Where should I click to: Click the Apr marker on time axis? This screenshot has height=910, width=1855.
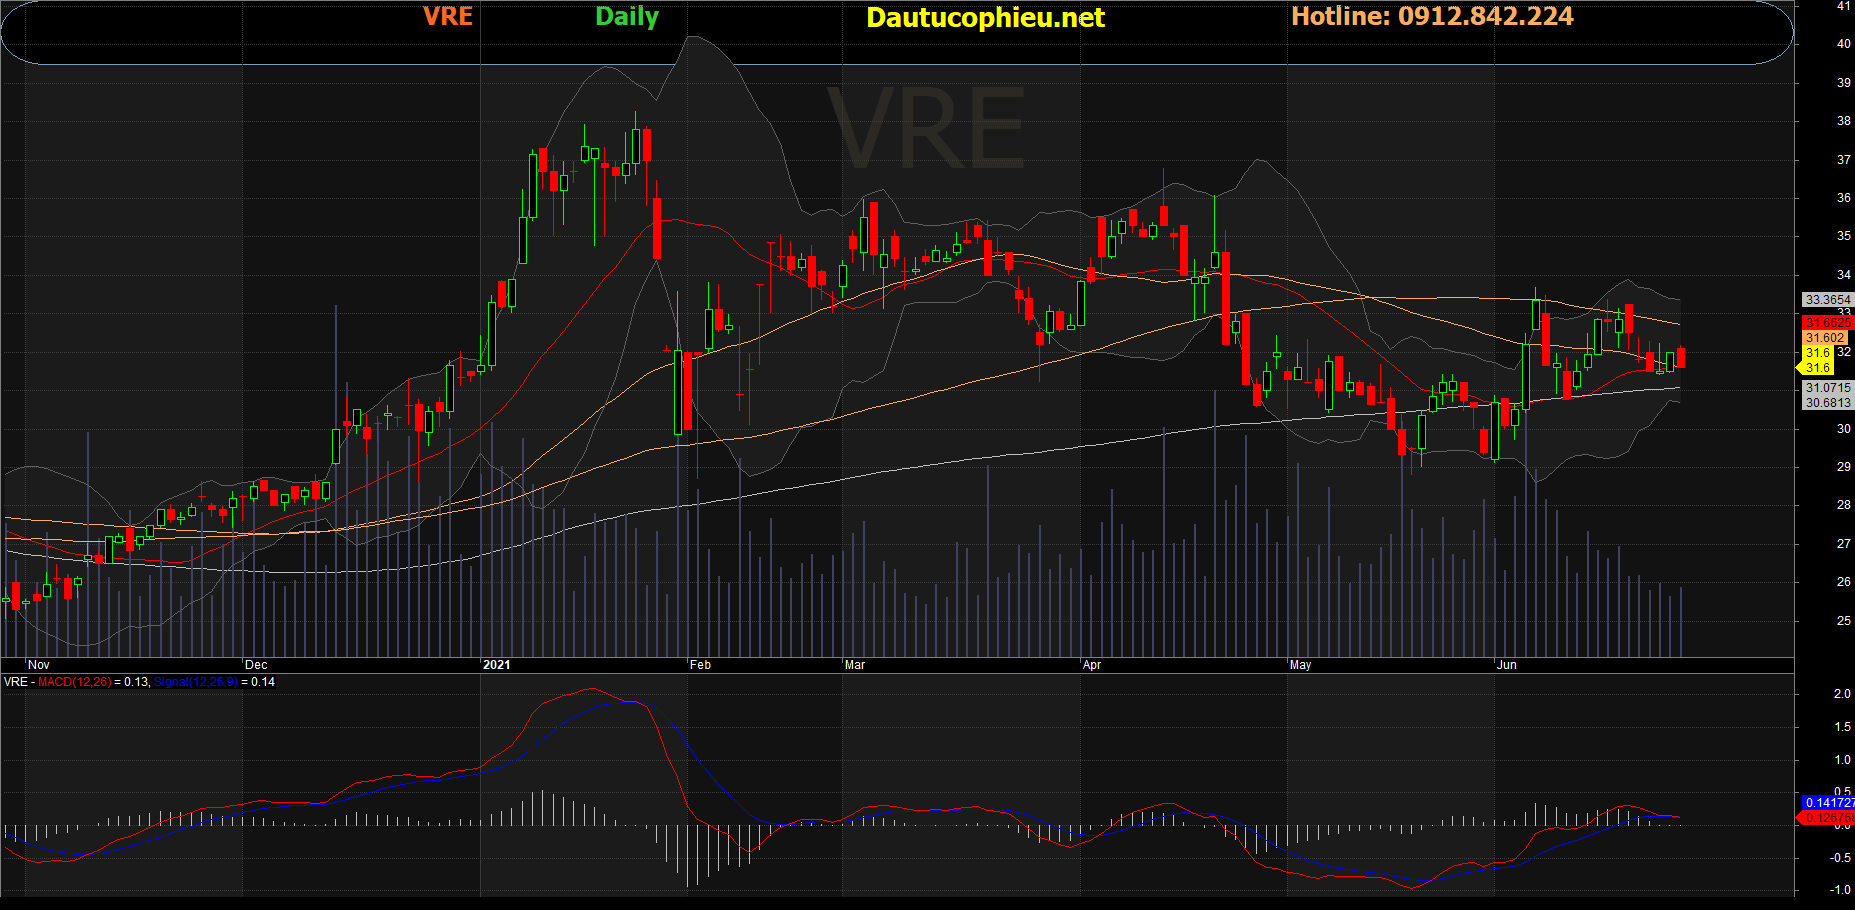coord(1092,665)
